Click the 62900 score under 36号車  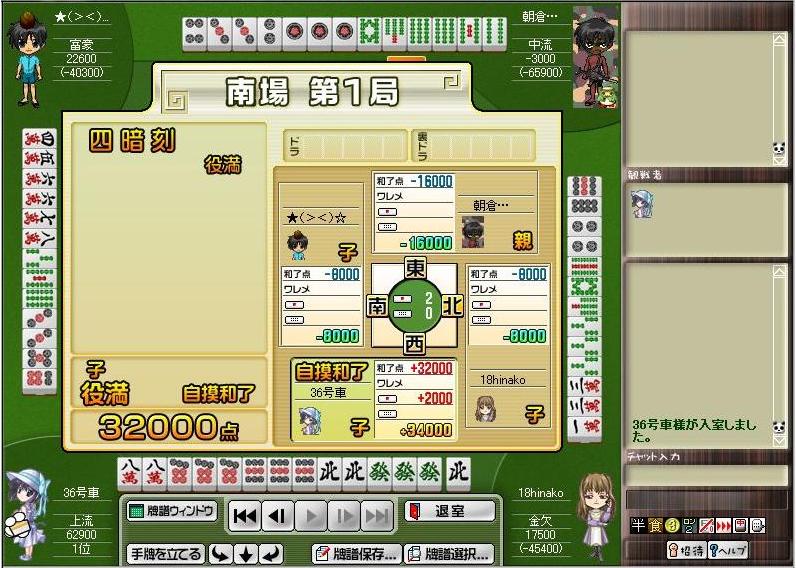(81, 534)
